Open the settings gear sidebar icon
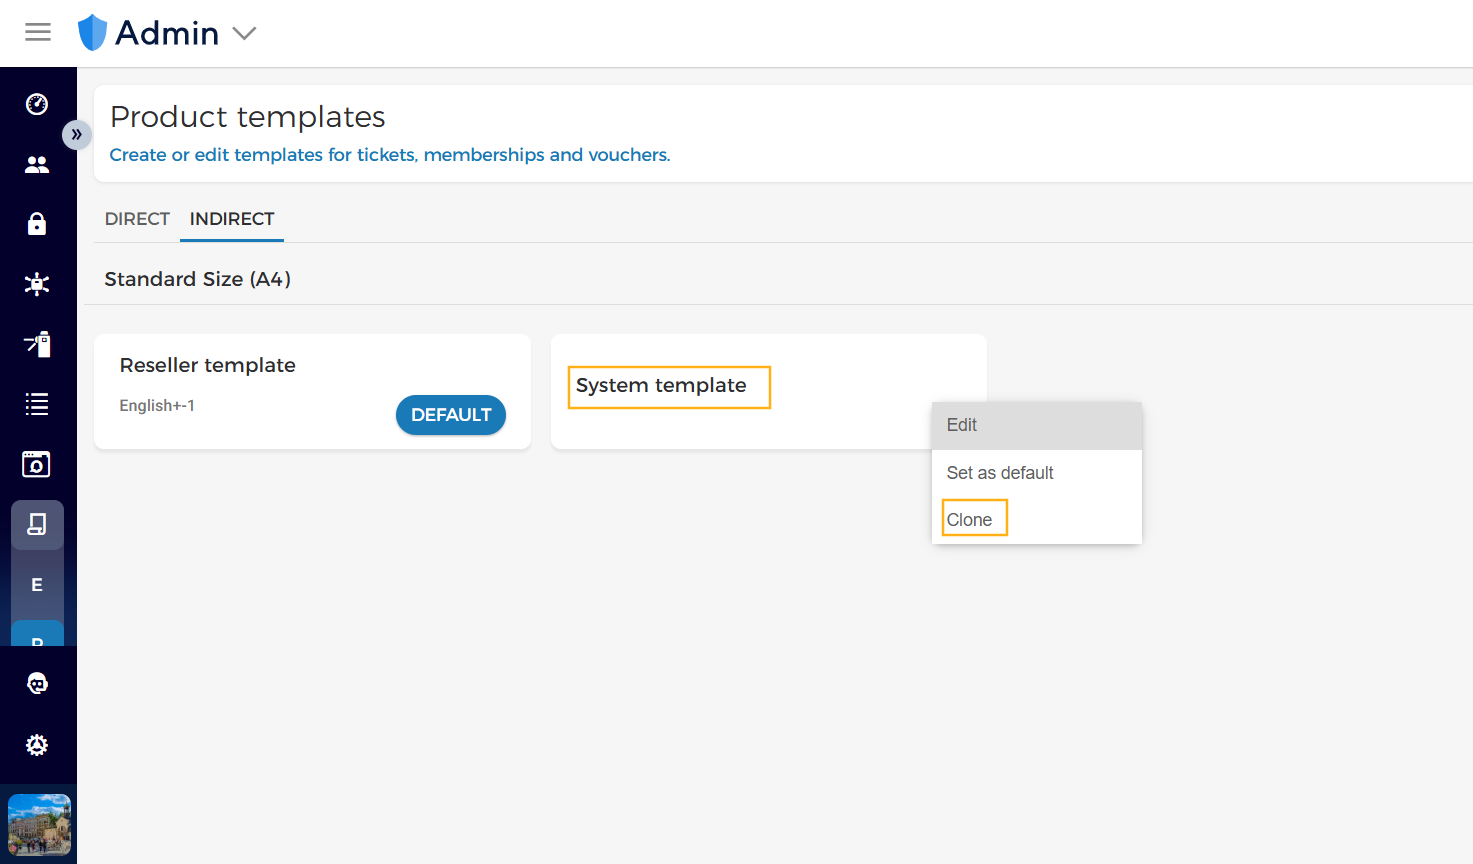The image size is (1473, 864). (37, 745)
